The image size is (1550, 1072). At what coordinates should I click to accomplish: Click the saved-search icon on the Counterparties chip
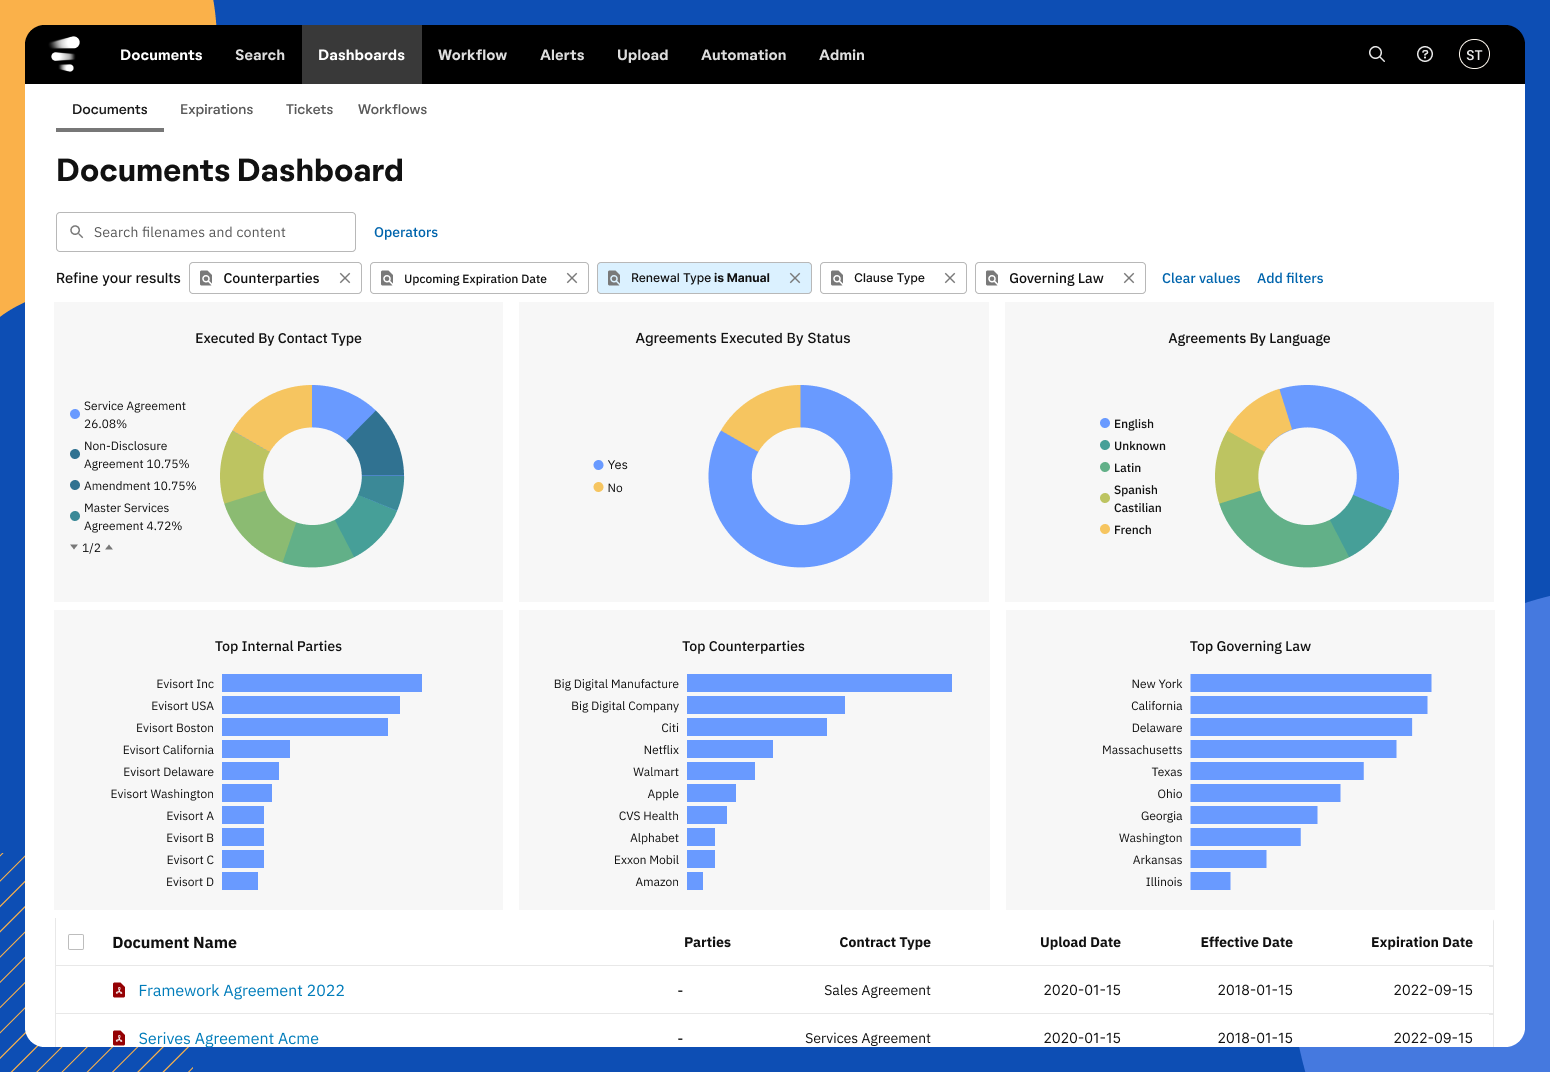click(x=207, y=278)
